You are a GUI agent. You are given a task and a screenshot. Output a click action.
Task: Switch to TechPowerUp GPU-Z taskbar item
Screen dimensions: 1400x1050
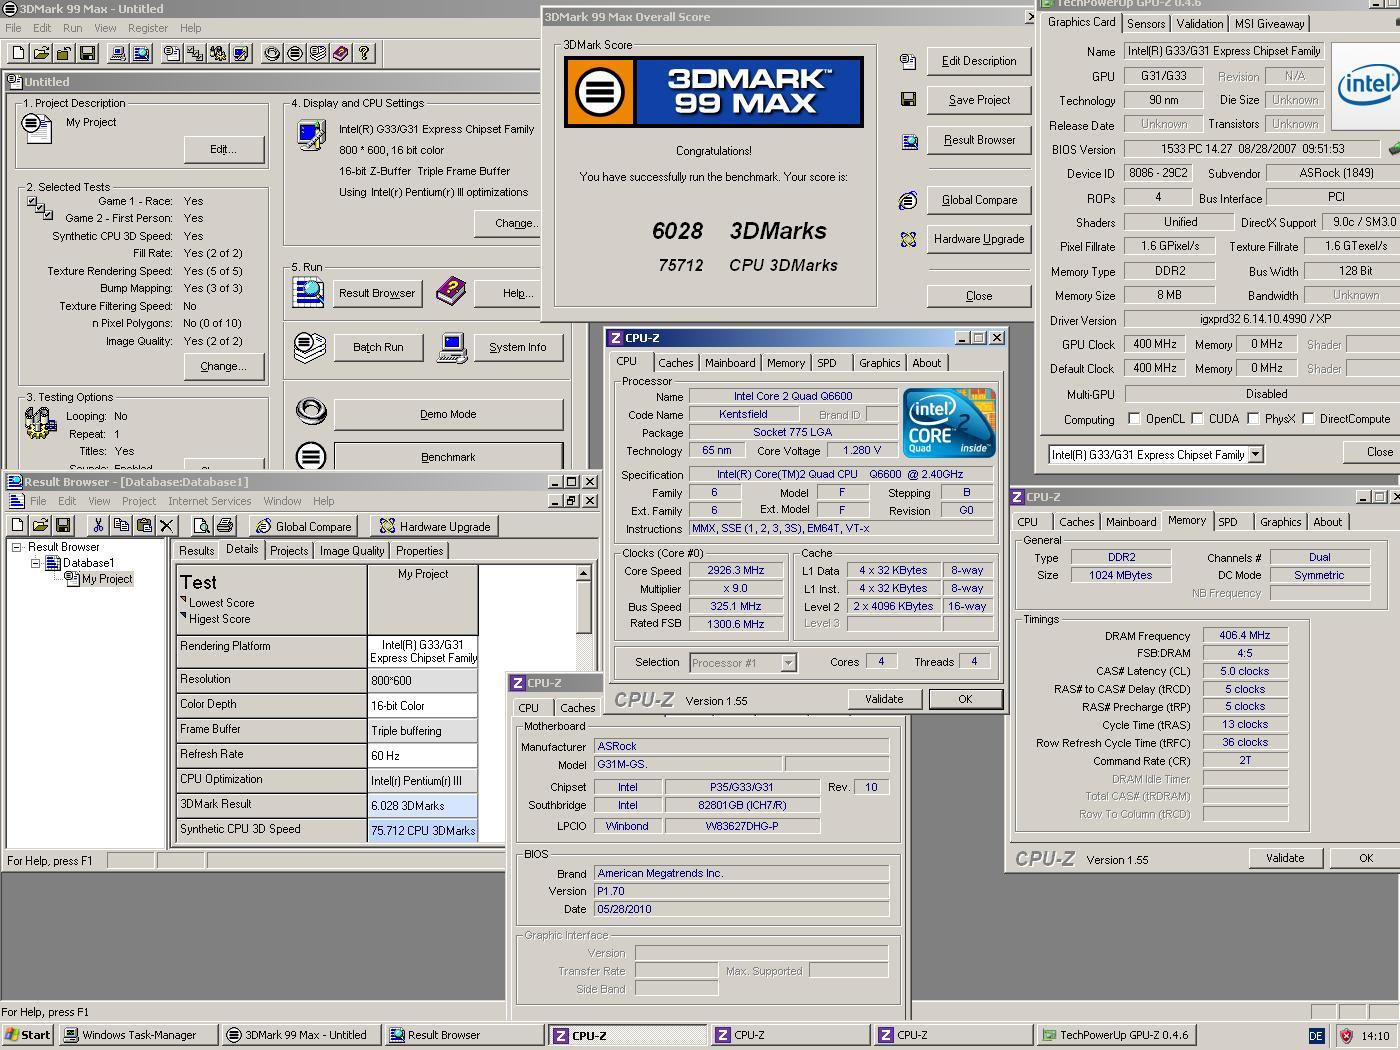click(x=1115, y=1035)
